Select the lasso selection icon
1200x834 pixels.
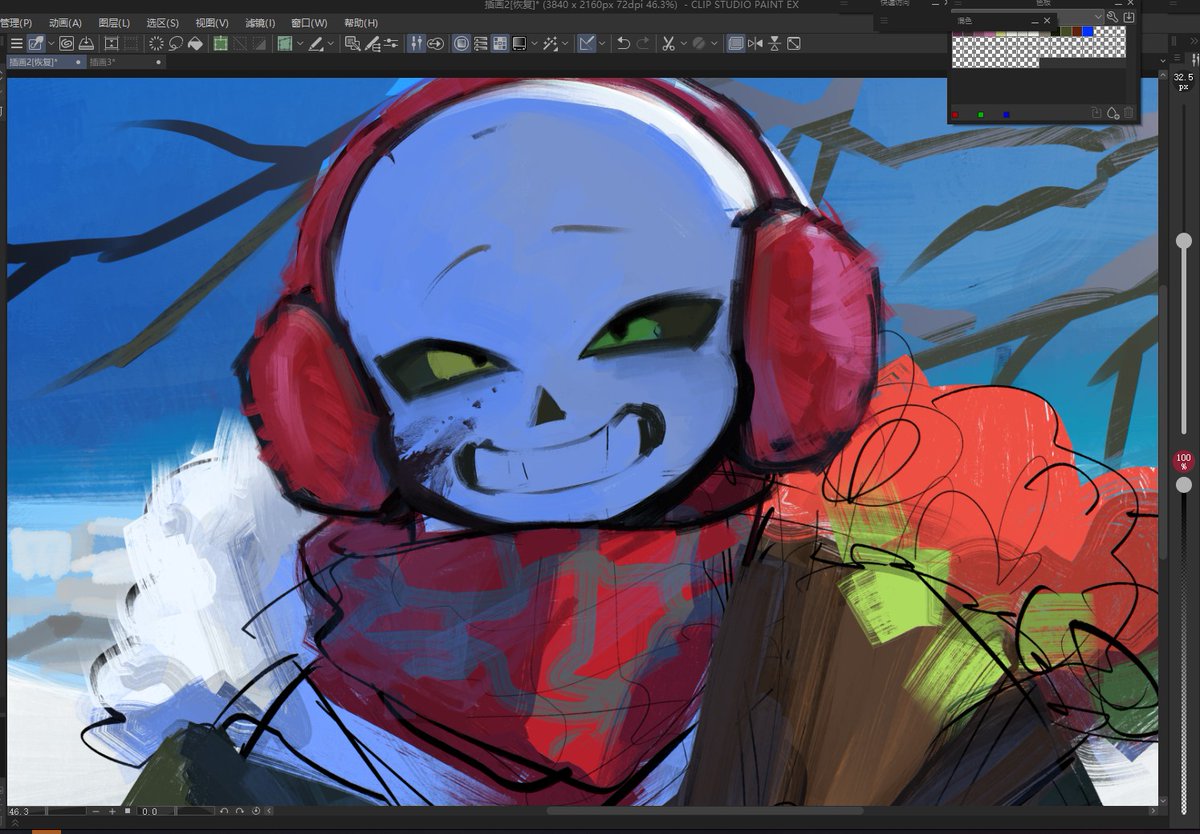click(176, 43)
